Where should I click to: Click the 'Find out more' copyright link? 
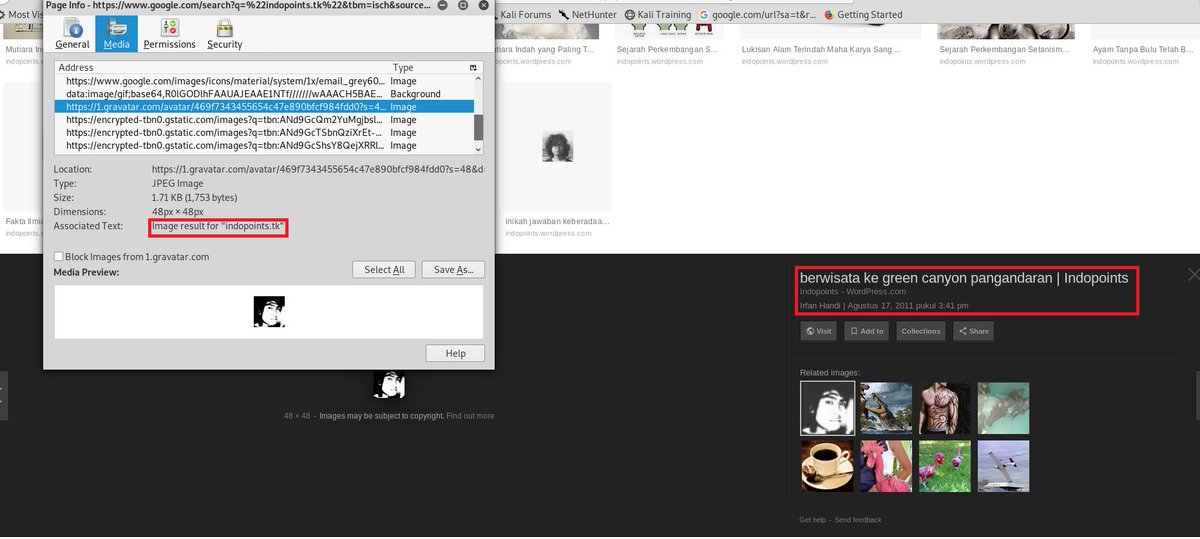pos(470,416)
